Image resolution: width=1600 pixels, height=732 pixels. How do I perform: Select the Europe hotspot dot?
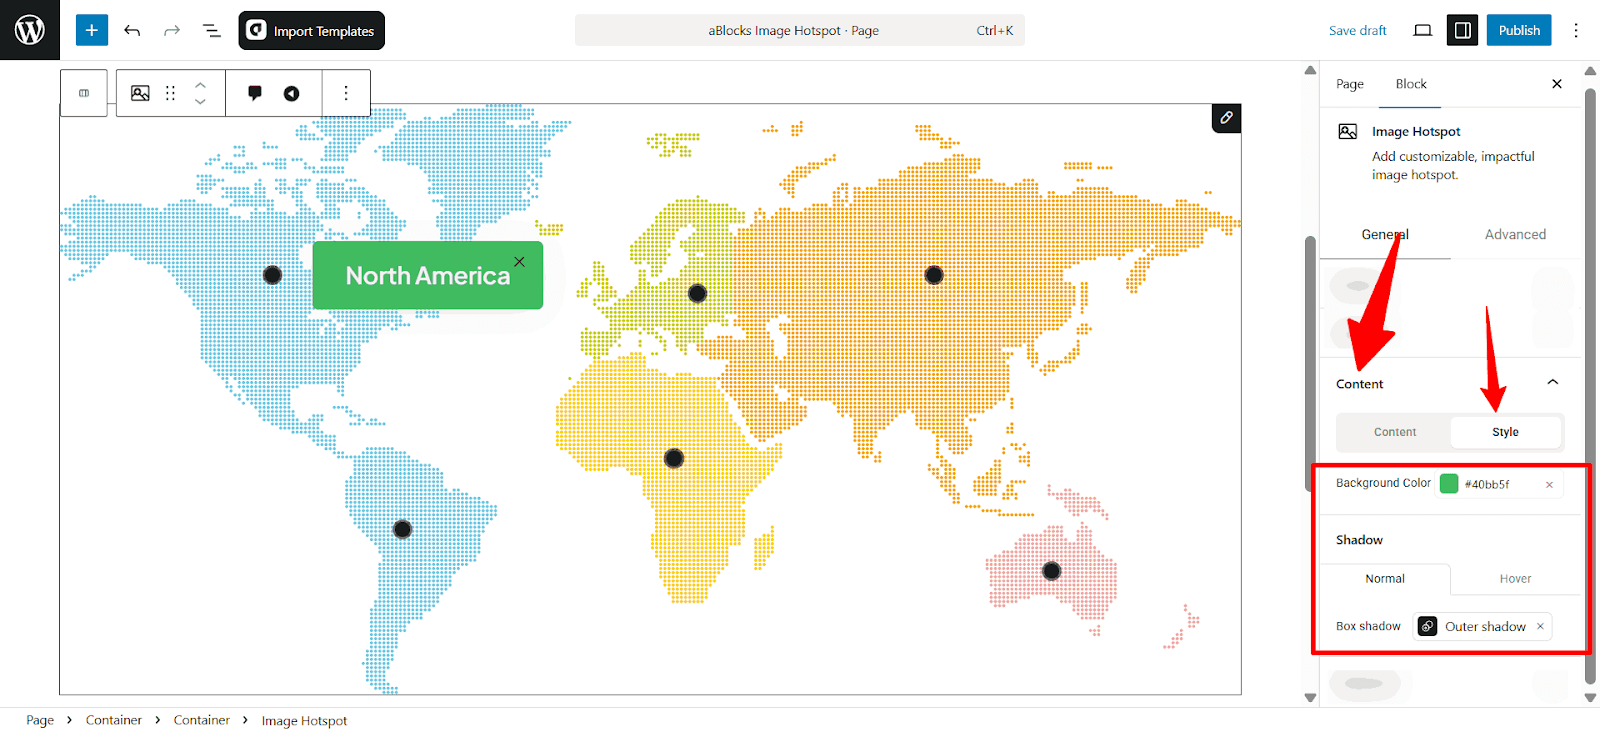pyautogui.click(x=698, y=293)
